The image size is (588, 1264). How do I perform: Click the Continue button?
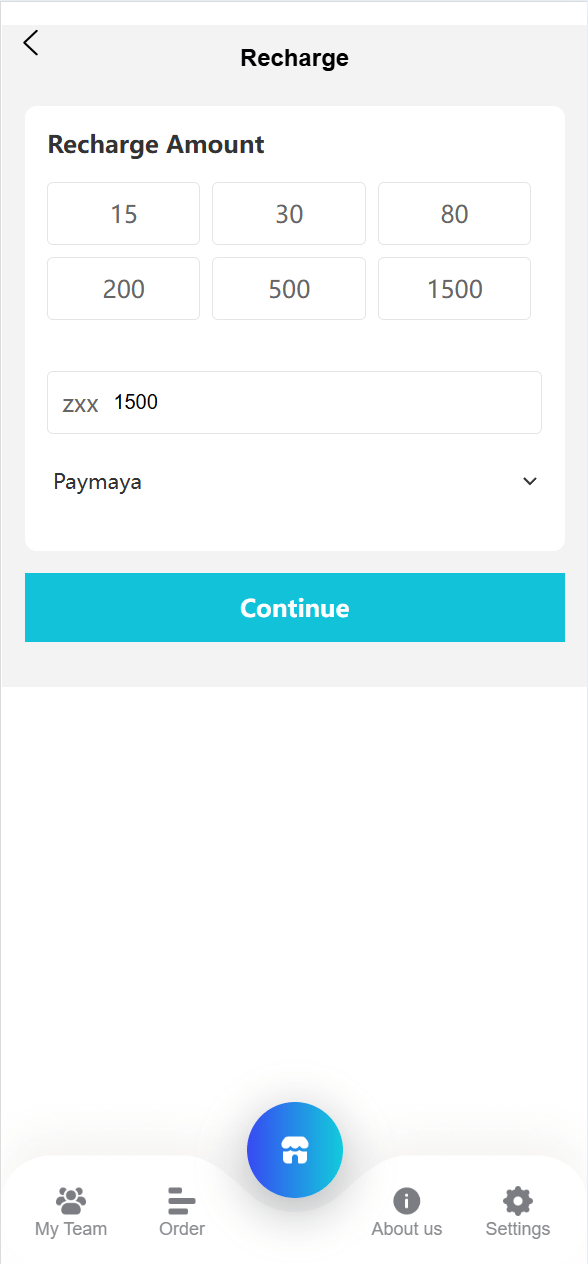[x=295, y=608]
